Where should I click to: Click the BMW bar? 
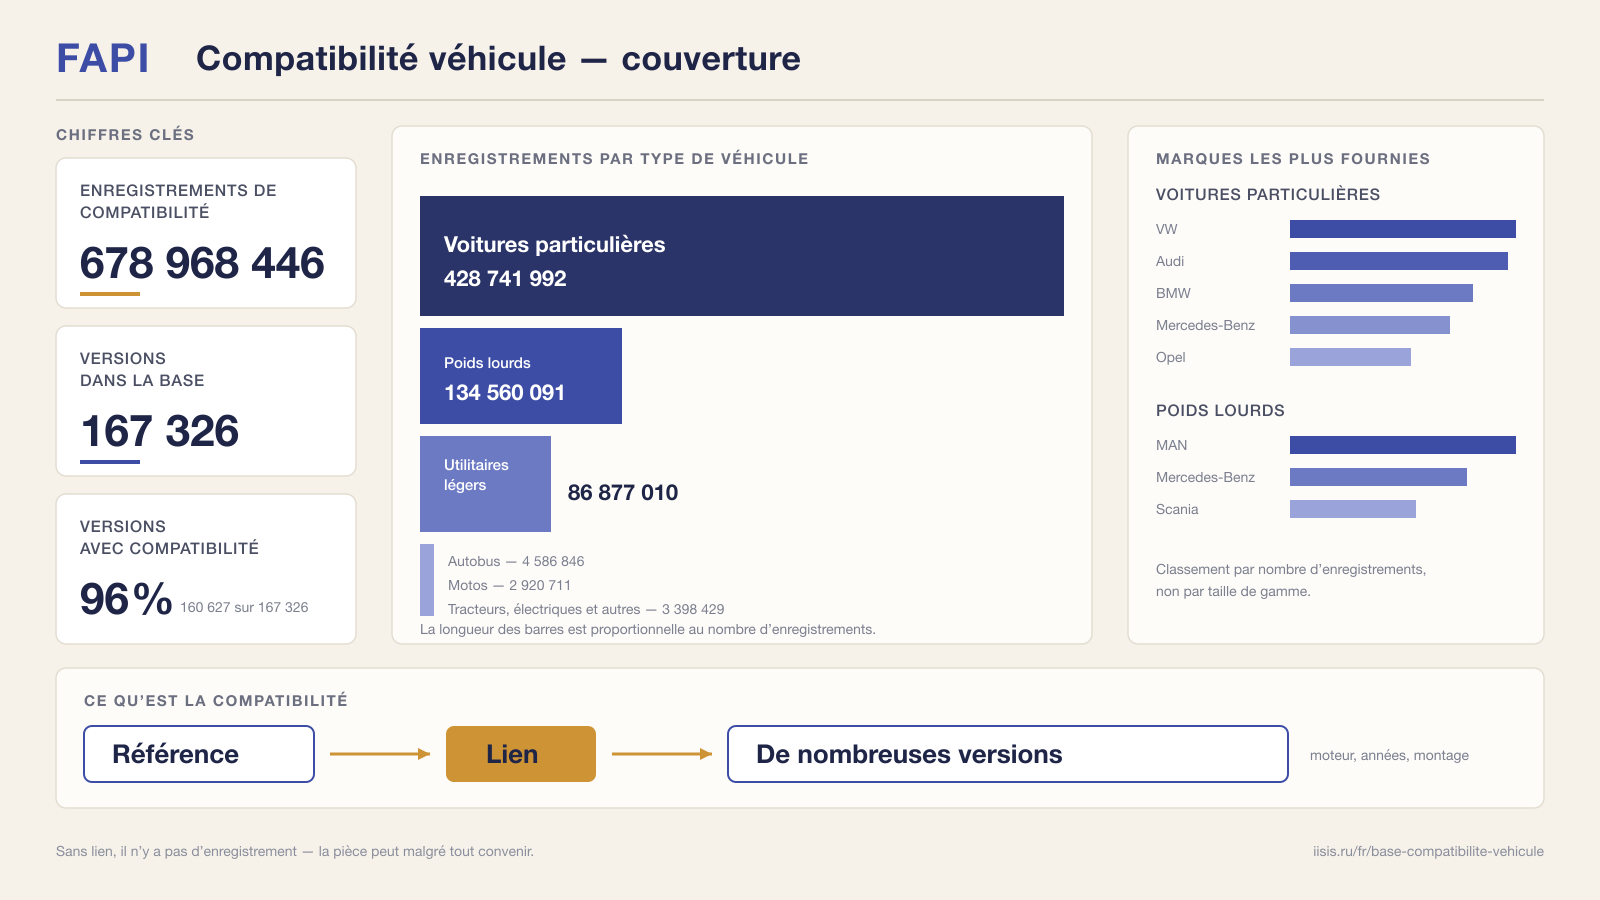point(1381,293)
